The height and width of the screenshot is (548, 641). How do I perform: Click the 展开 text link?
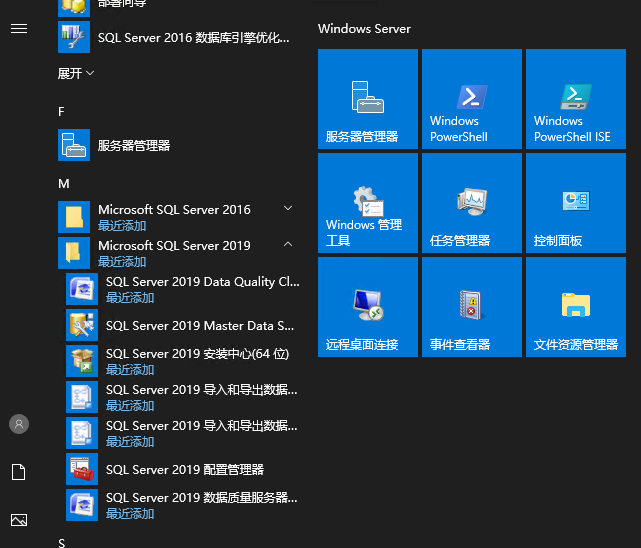[x=70, y=74]
